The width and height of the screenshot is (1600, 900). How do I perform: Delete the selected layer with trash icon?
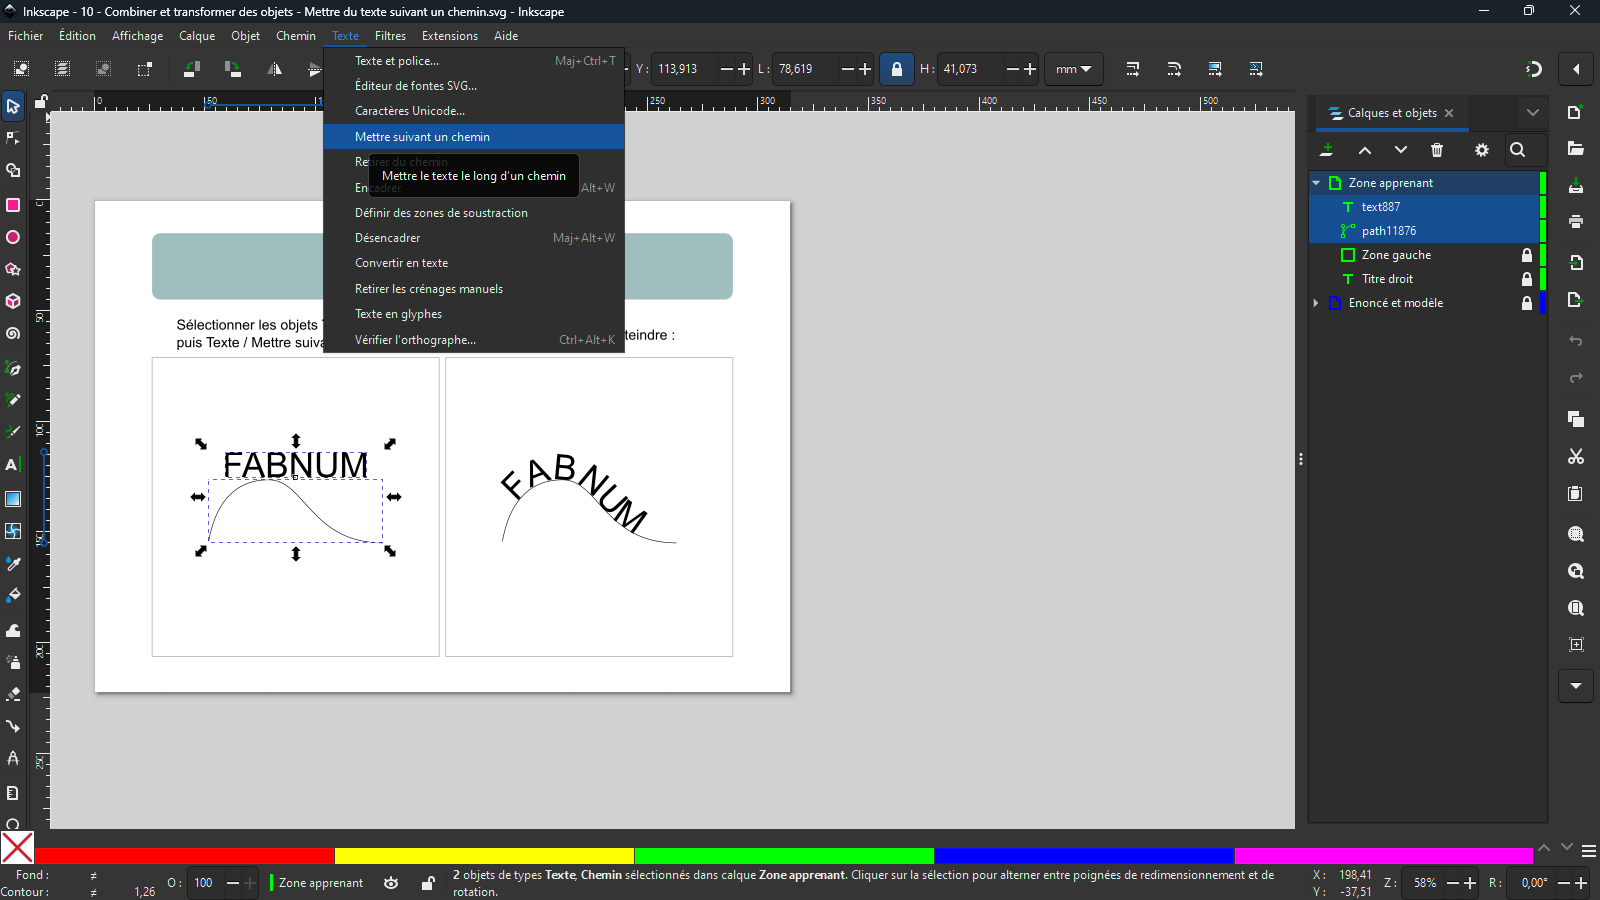click(1437, 150)
